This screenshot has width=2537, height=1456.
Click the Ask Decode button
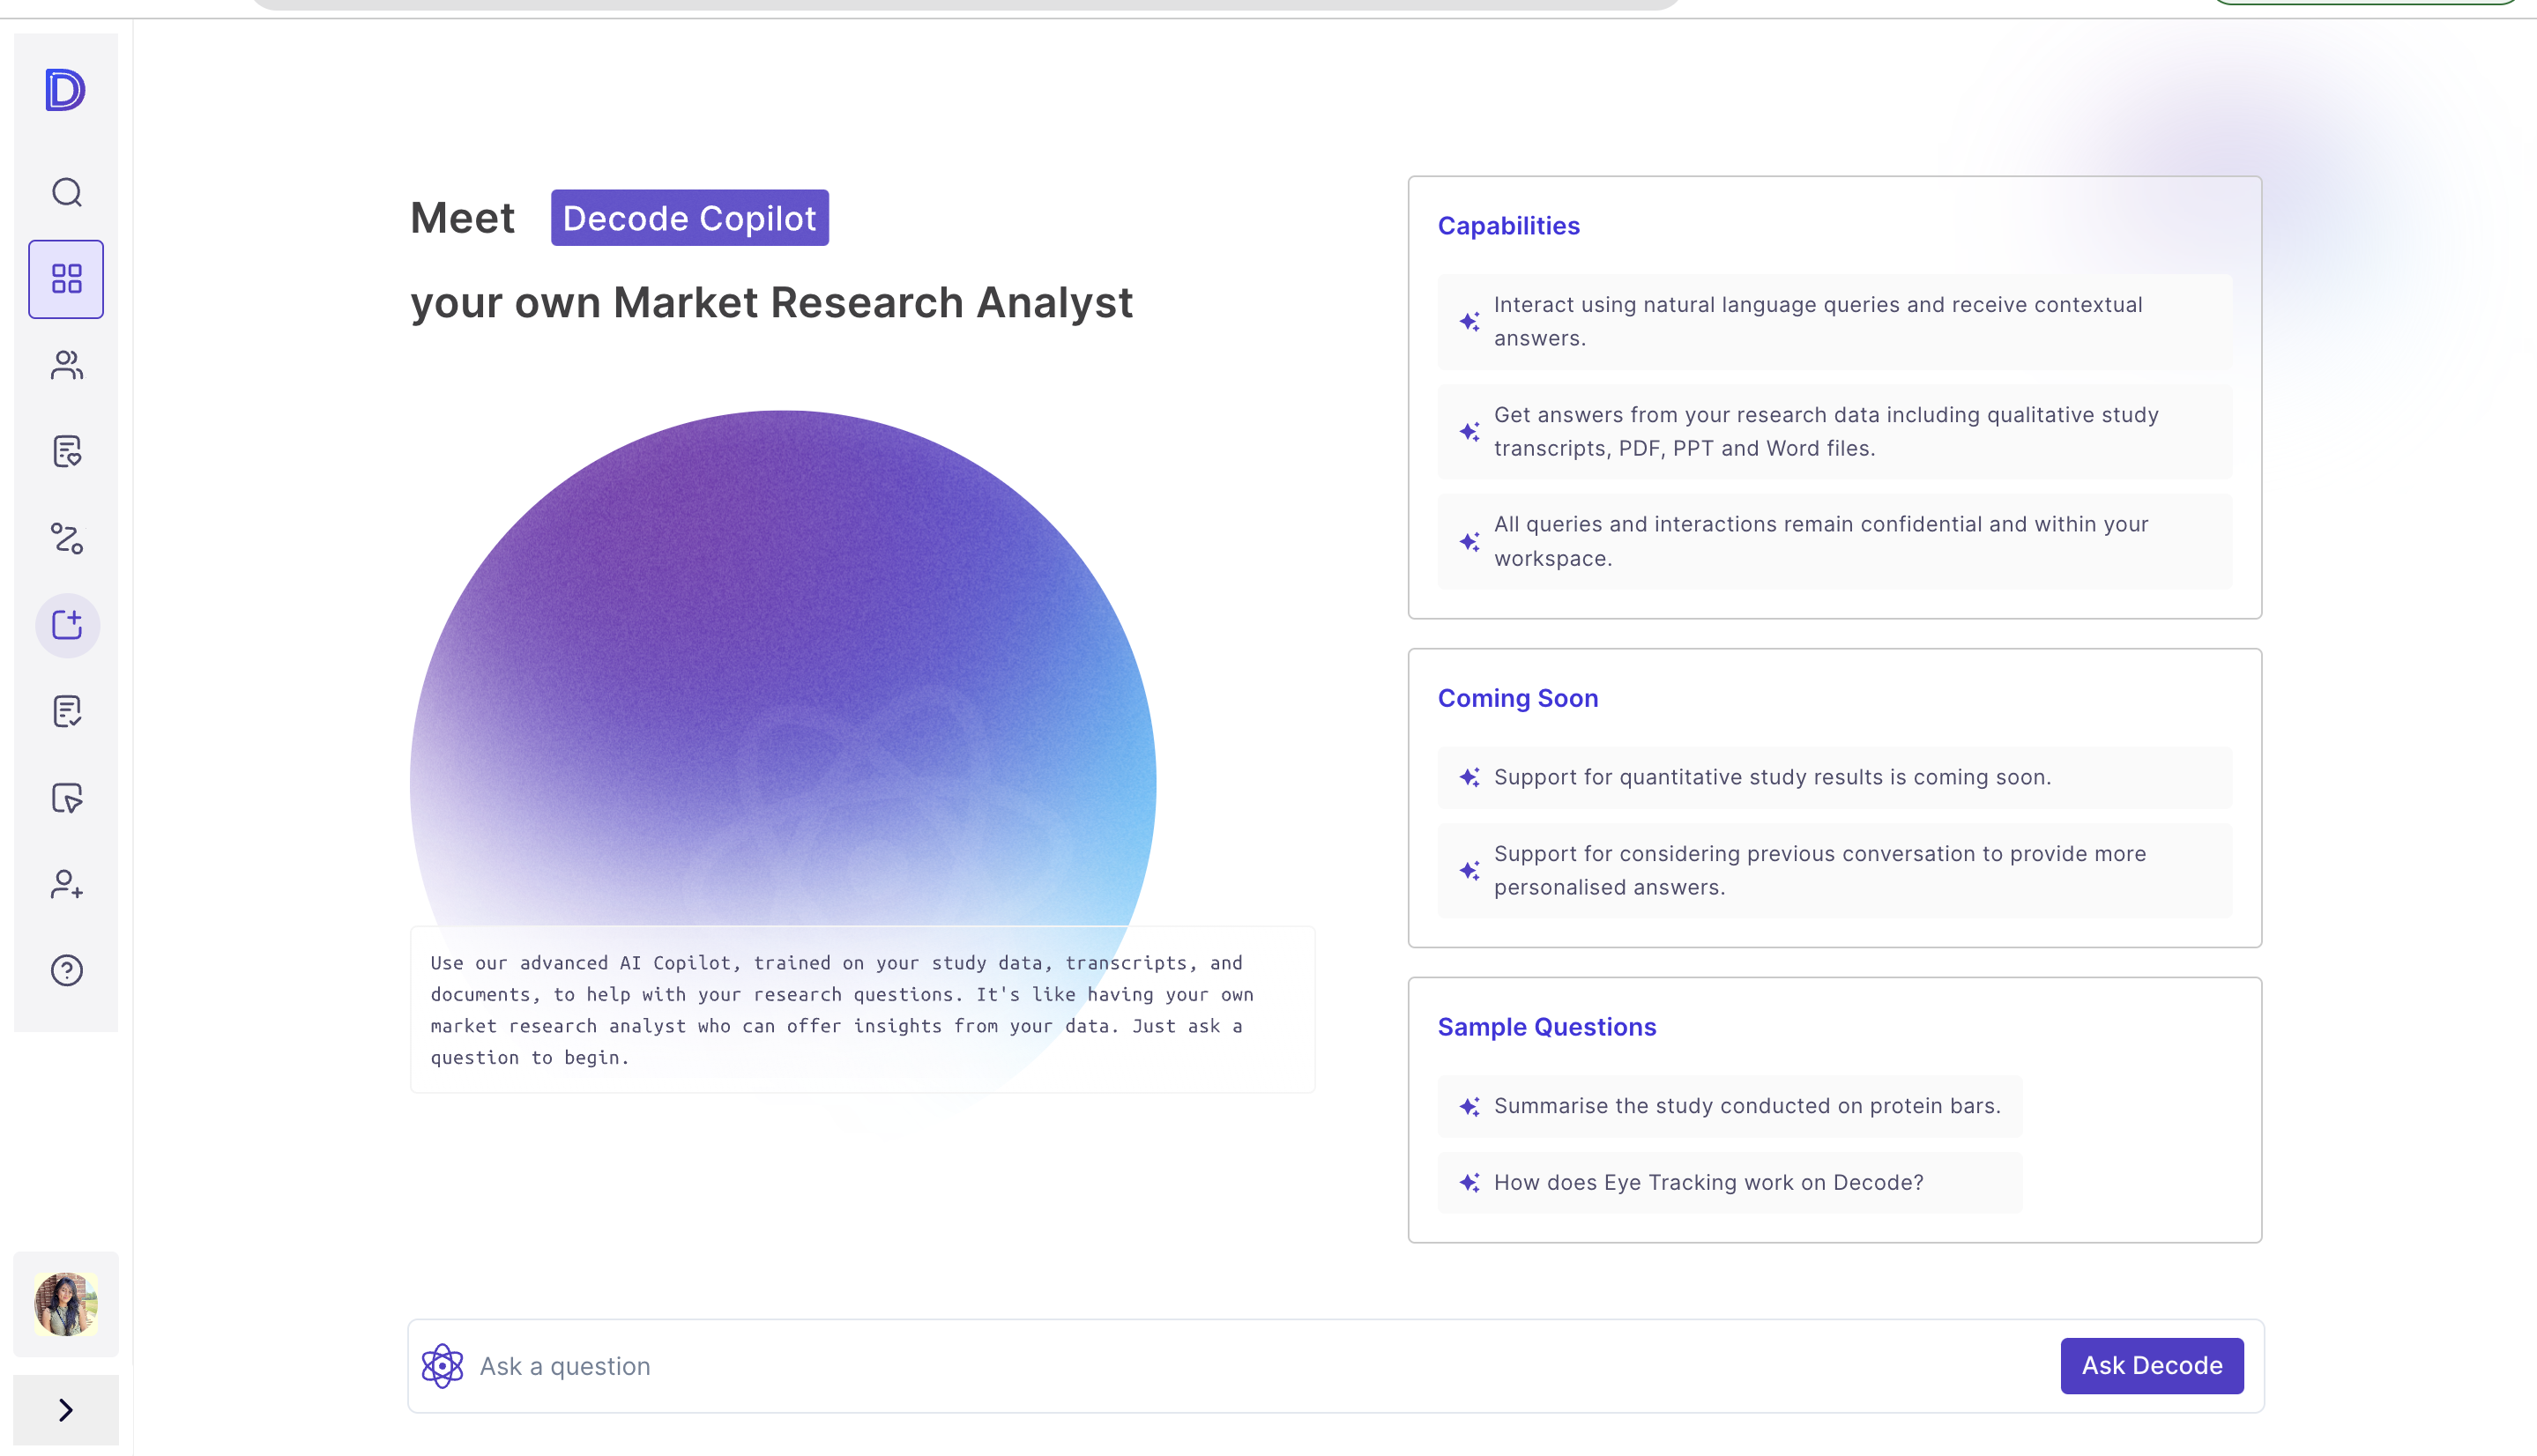2151,1366
